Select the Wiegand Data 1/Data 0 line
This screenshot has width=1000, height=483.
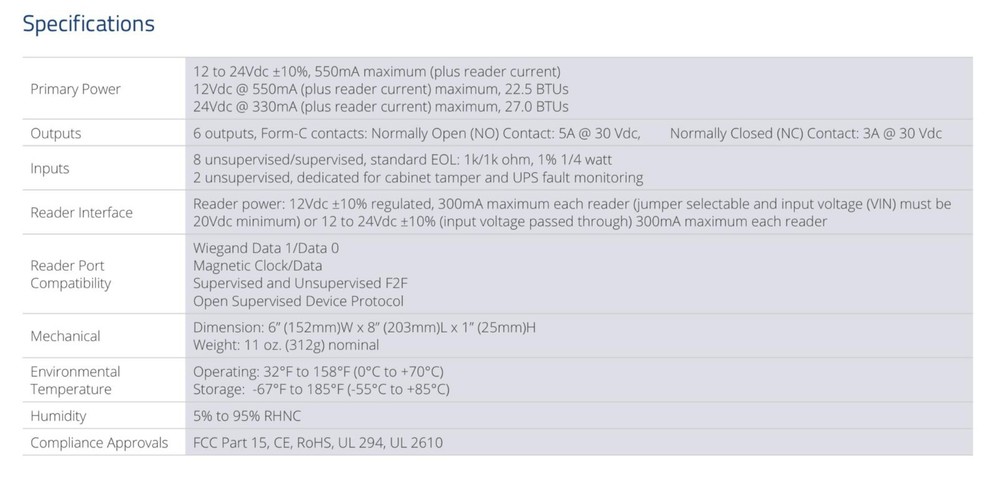[x=265, y=248]
